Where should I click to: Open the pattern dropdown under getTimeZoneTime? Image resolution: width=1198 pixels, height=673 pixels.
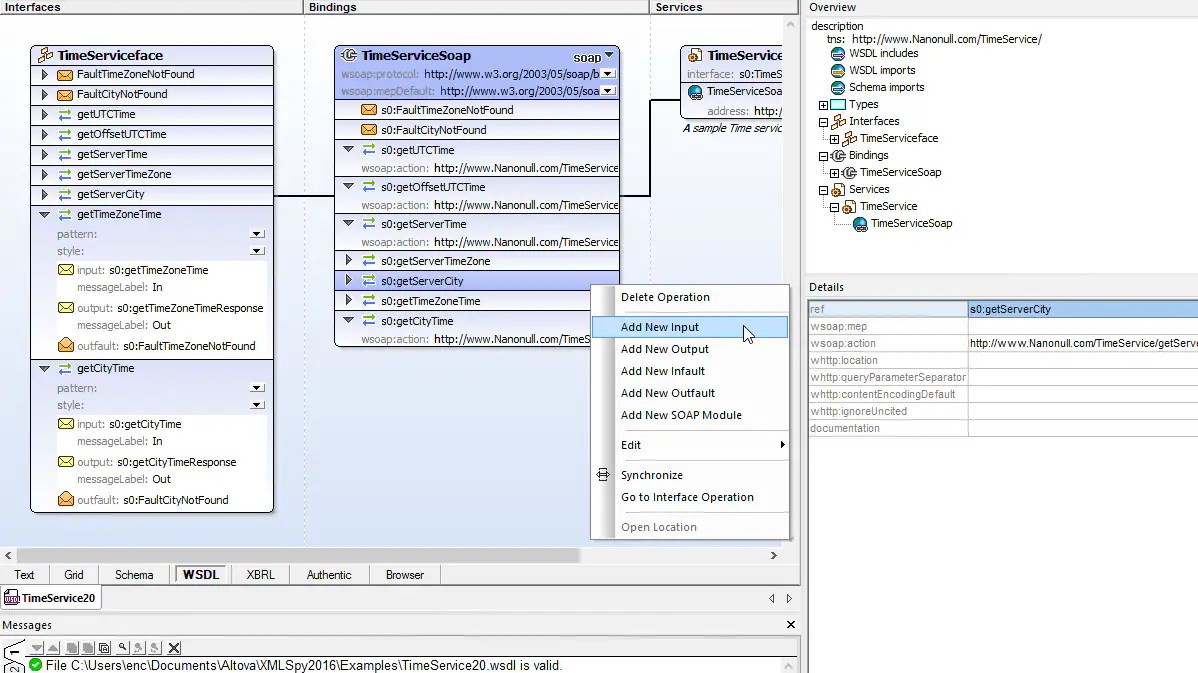[x=257, y=234]
